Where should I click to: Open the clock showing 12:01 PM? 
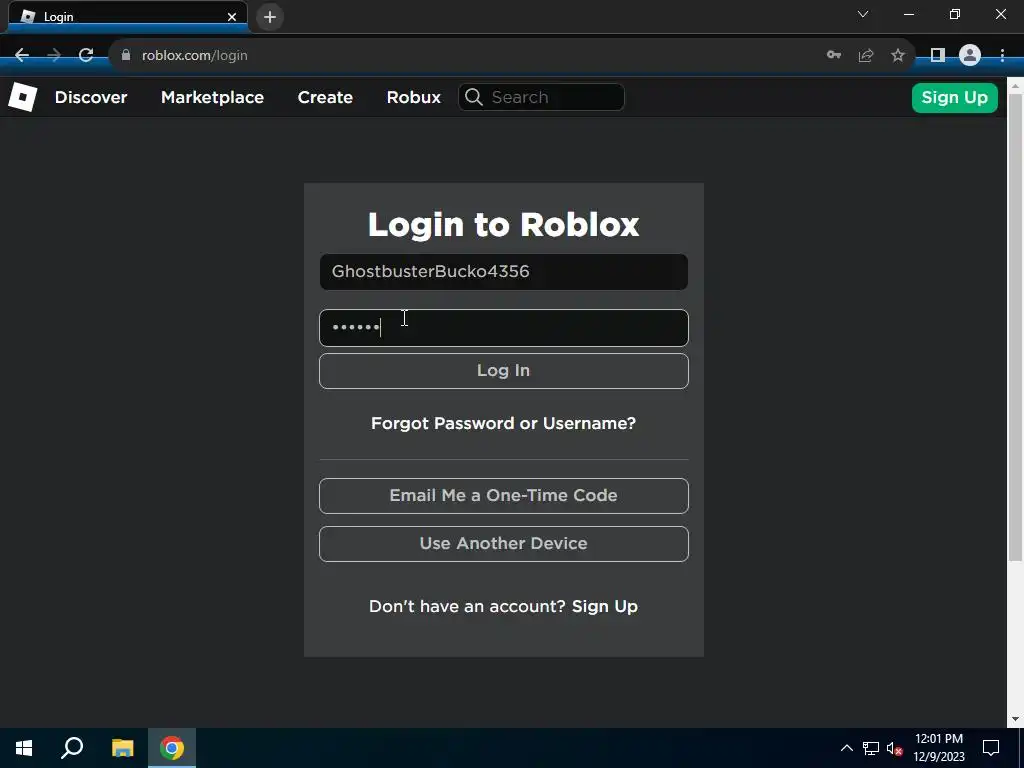click(938, 748)
